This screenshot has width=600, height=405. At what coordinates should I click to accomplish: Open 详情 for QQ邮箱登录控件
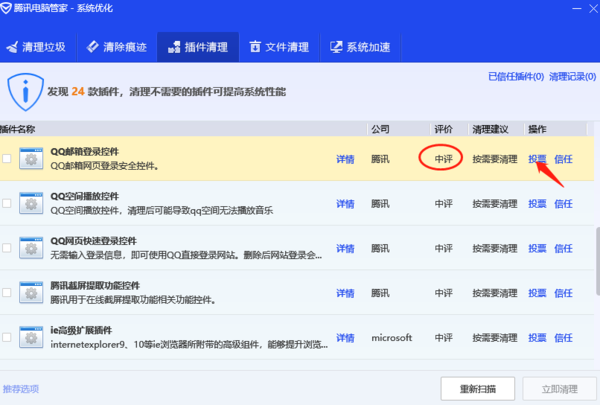click(345, 159)
